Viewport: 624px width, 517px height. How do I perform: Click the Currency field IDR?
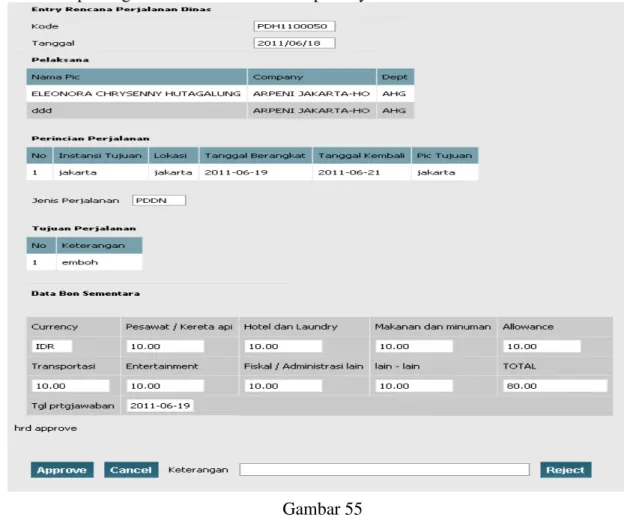[52, 346]
